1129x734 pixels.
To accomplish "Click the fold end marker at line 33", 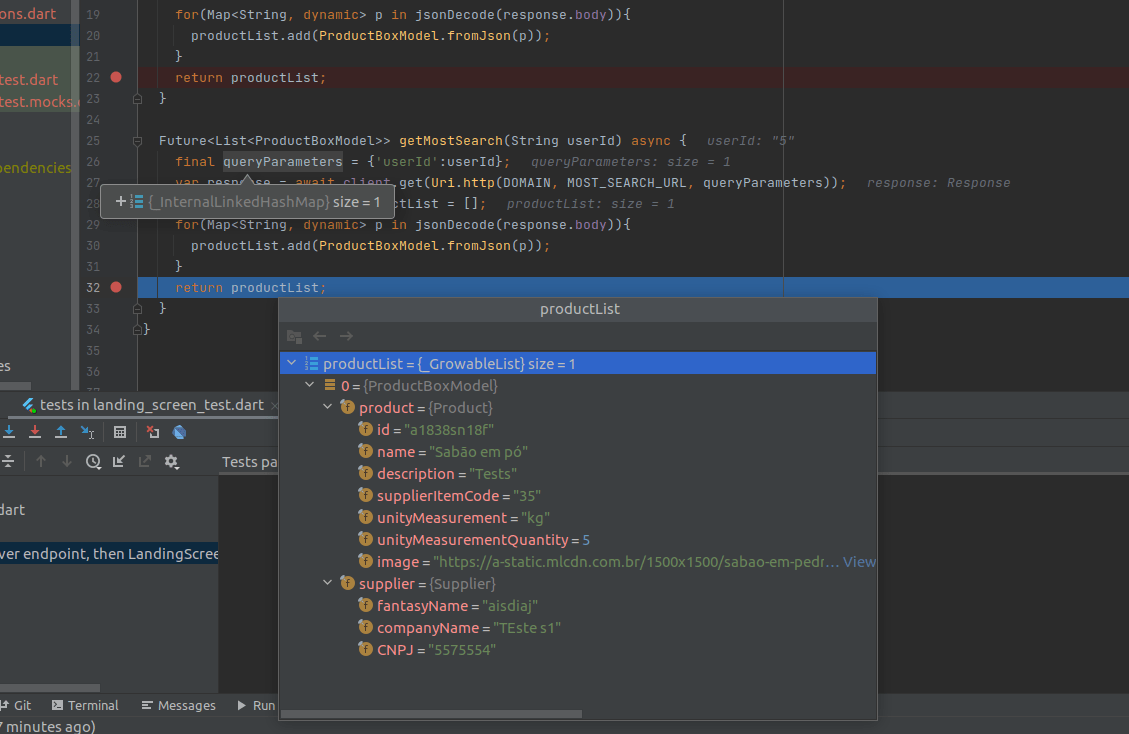I will (x=138, y=309).
